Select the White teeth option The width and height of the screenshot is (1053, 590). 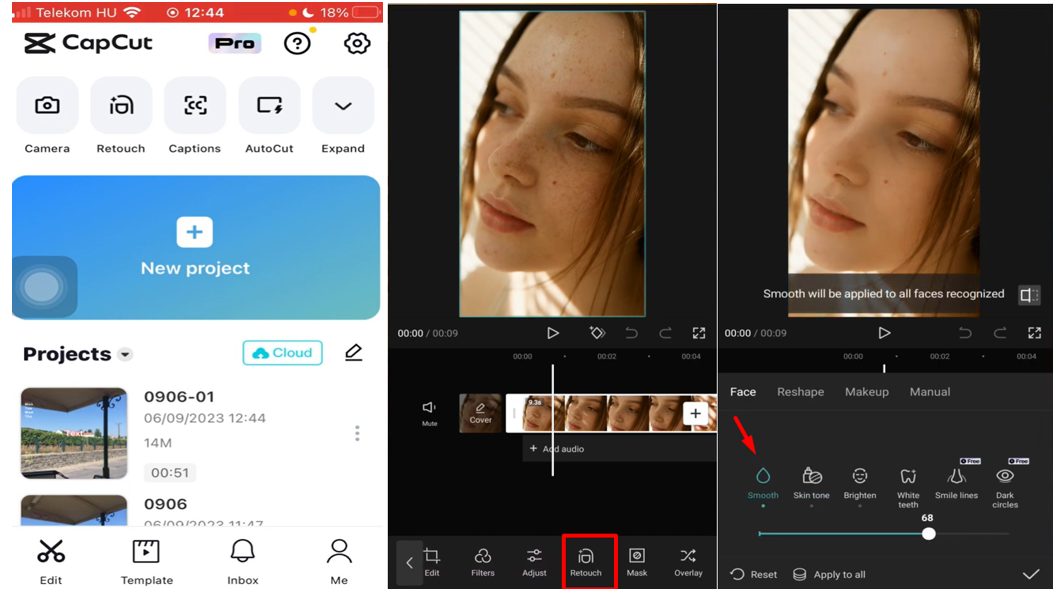(908, 488)
